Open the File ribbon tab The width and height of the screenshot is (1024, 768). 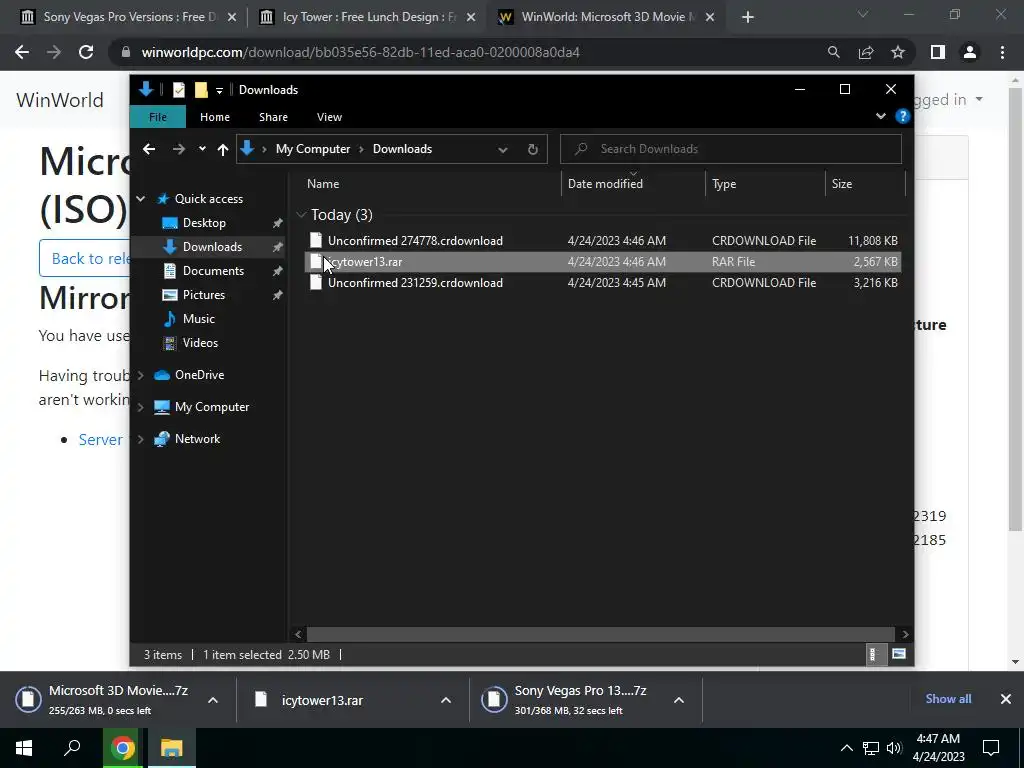158,117
